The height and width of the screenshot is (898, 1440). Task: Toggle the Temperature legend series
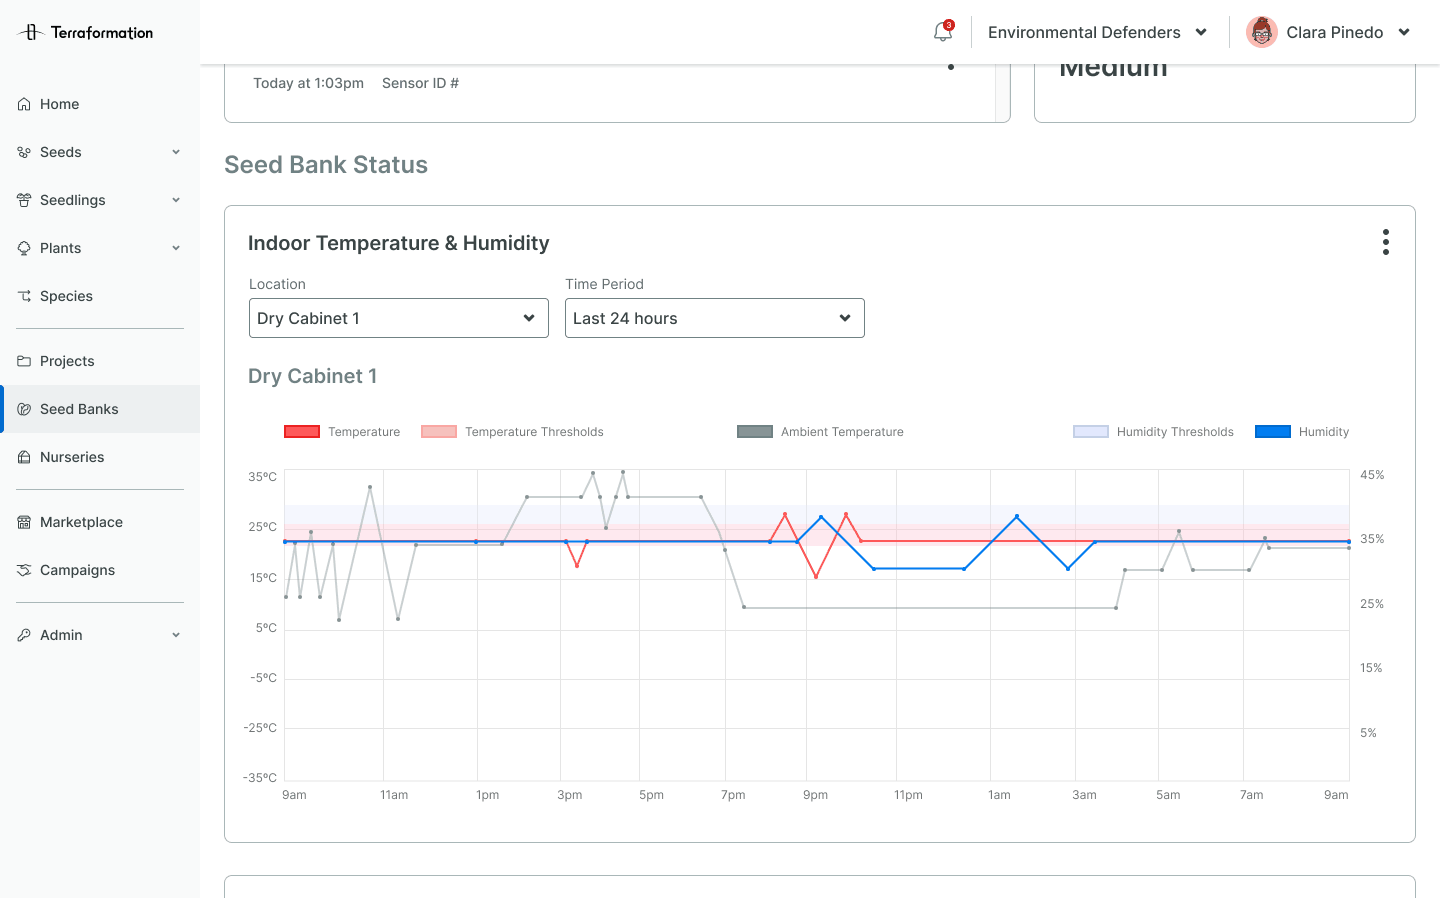coord(342,432)
